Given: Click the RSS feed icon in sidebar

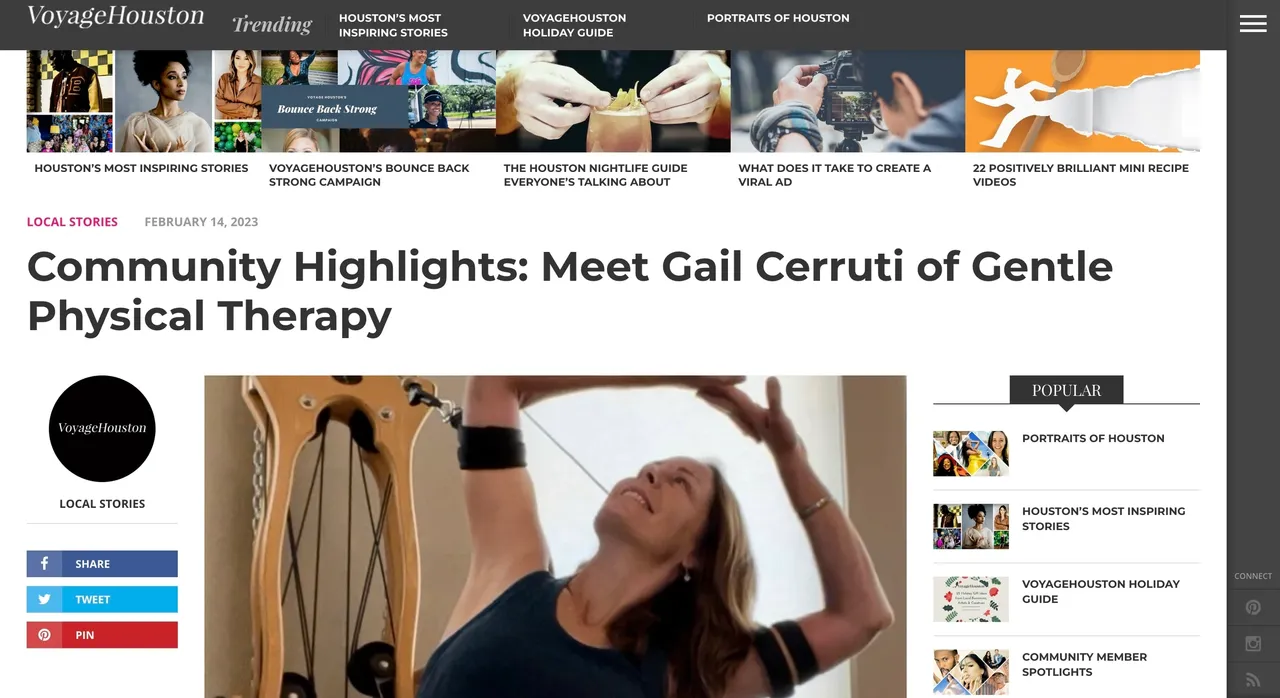Looking at the screenshot, I should pos(1253,680).
